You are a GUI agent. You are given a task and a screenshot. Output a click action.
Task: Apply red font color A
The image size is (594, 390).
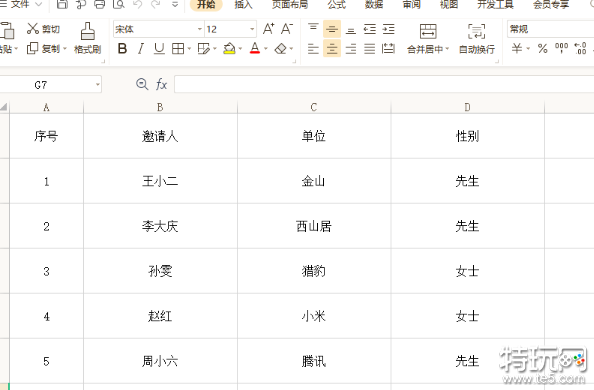pyautogui.click(x=255, y=49)
